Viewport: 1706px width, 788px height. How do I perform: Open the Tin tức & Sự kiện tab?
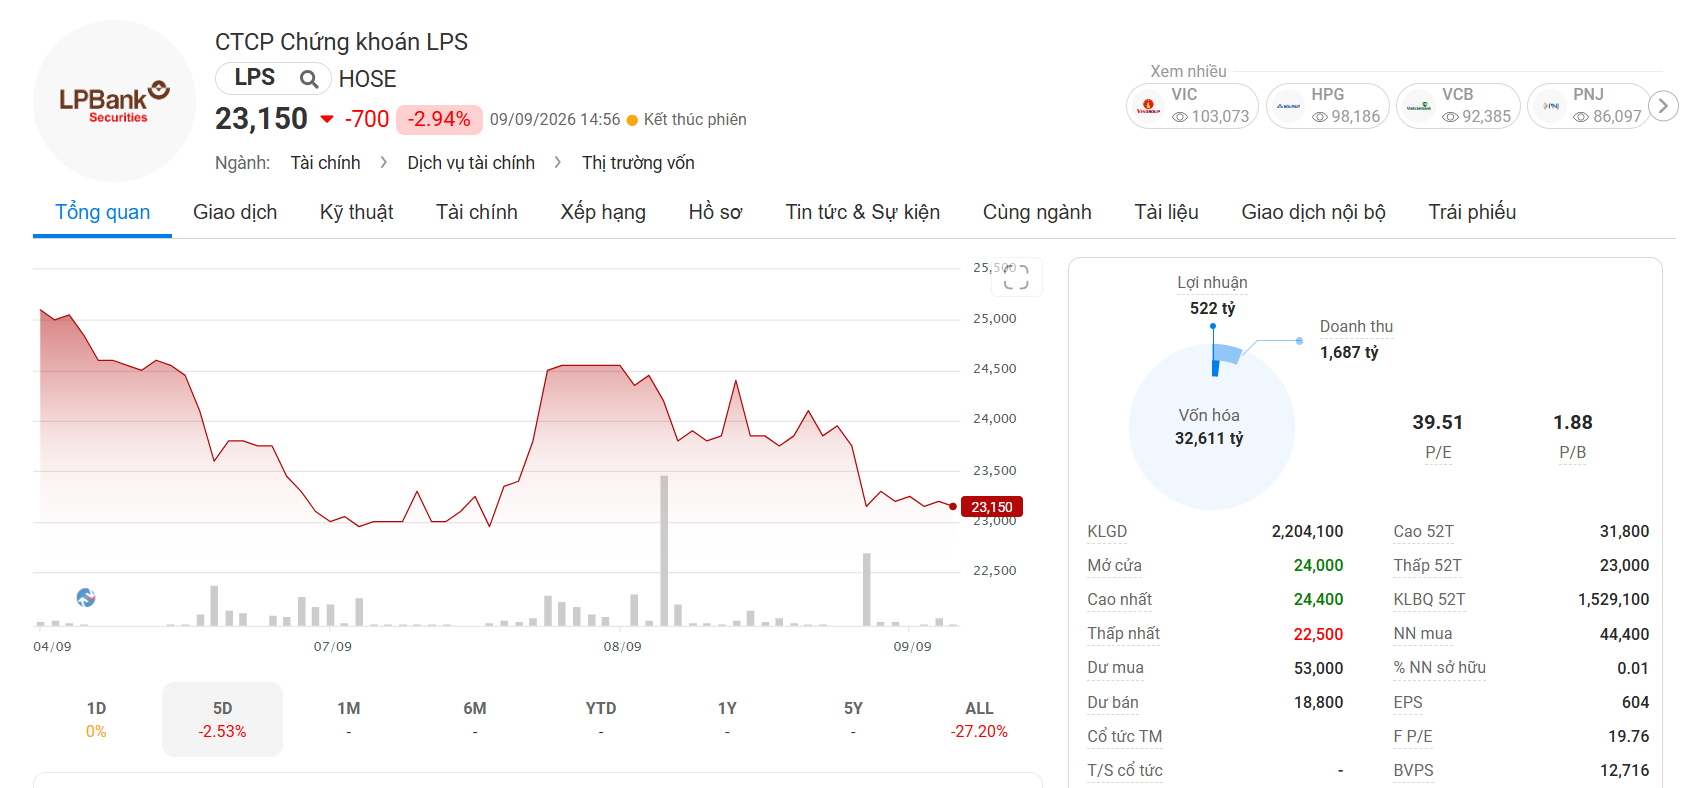(862, 212)
